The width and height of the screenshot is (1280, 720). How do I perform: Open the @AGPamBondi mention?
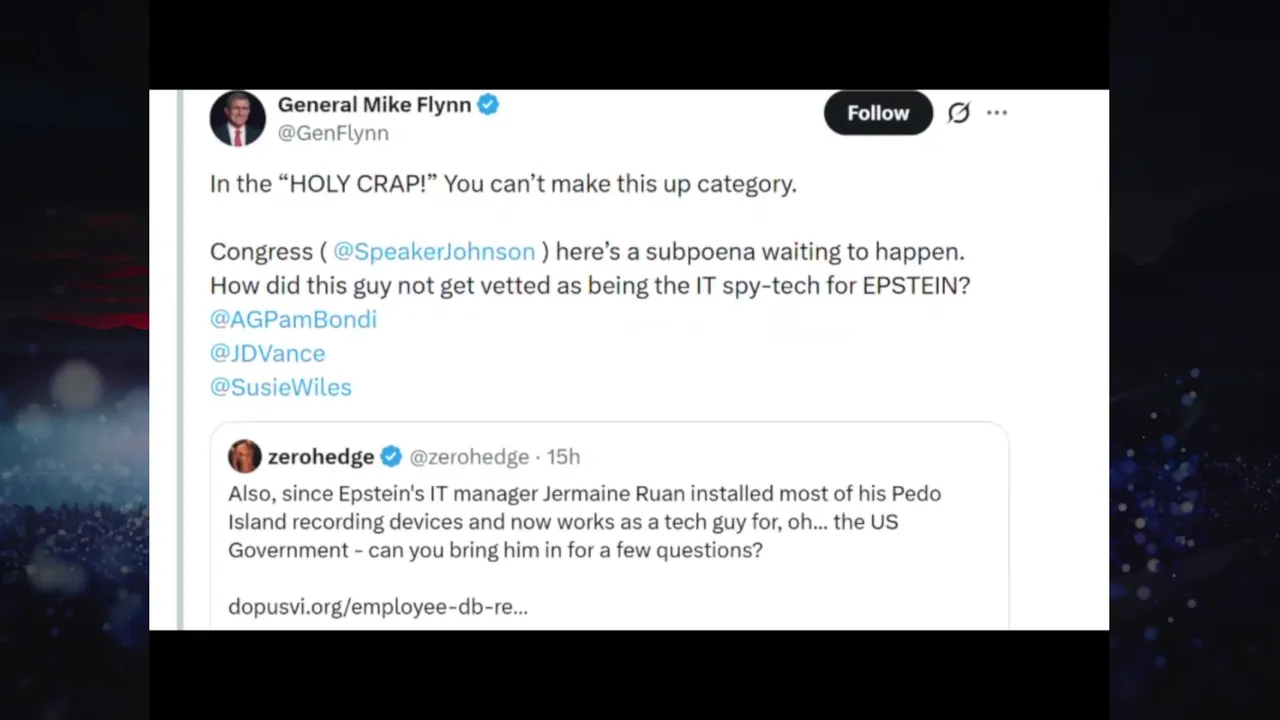(293, 320)
